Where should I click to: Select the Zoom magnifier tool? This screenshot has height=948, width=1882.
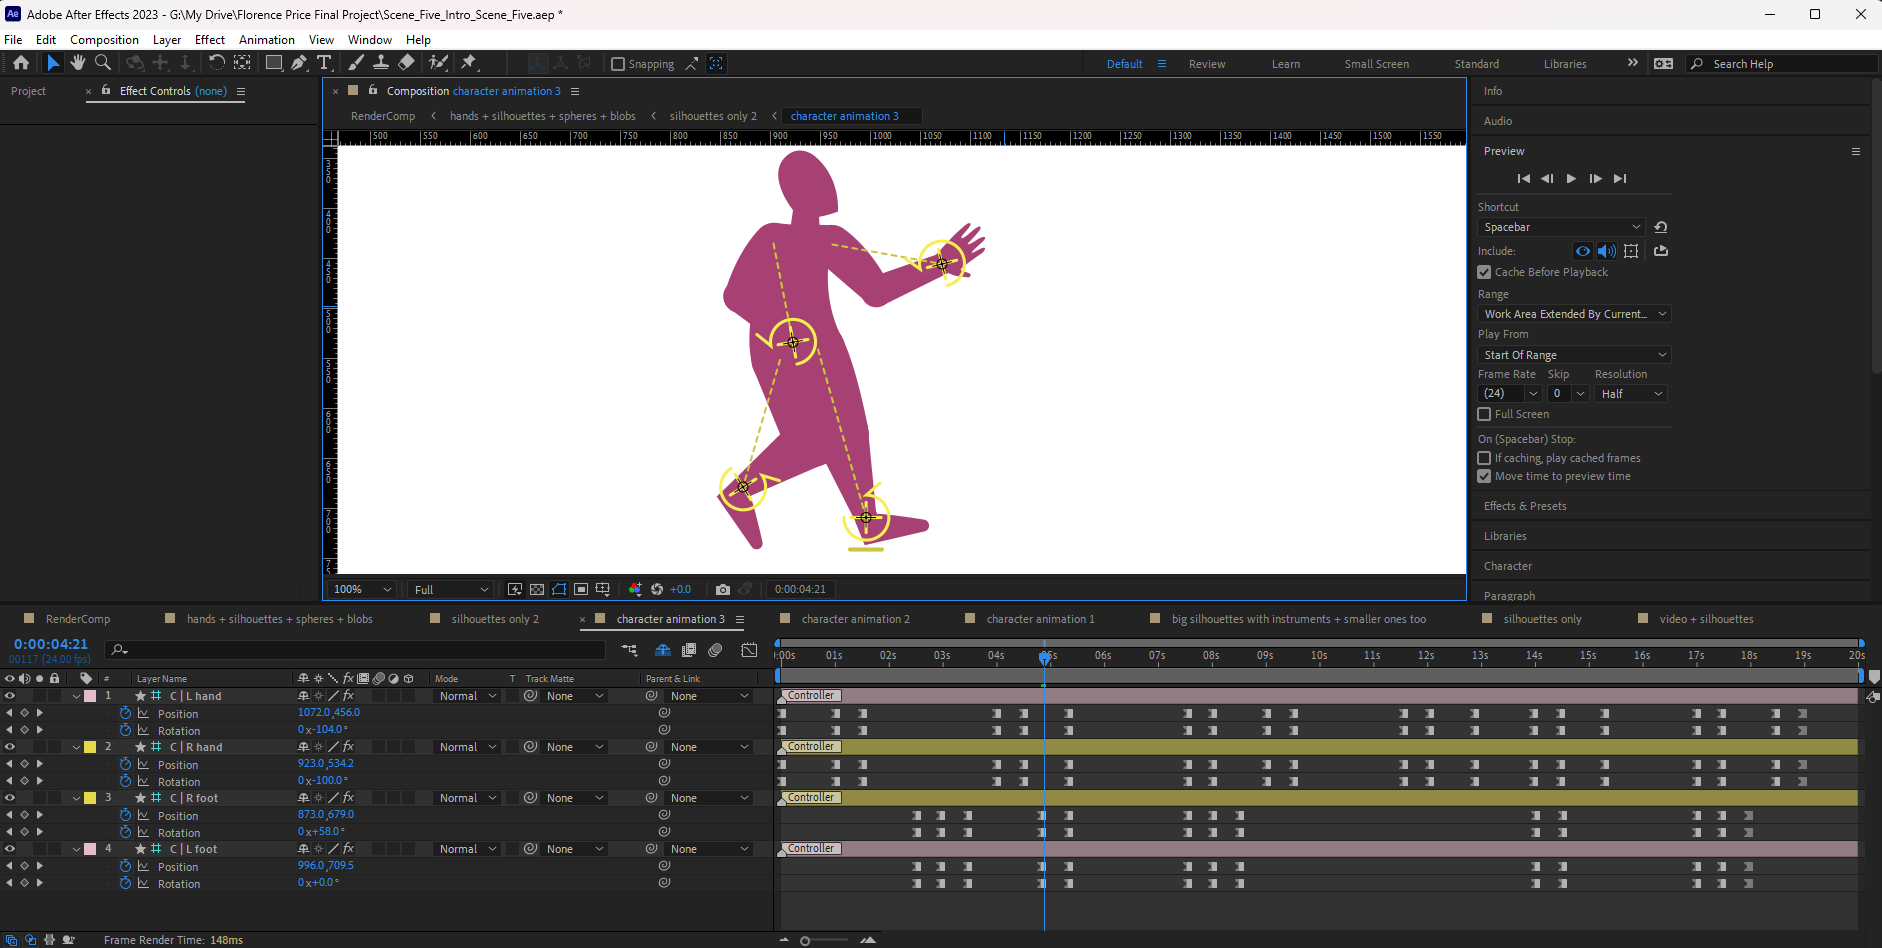[102, 63]
